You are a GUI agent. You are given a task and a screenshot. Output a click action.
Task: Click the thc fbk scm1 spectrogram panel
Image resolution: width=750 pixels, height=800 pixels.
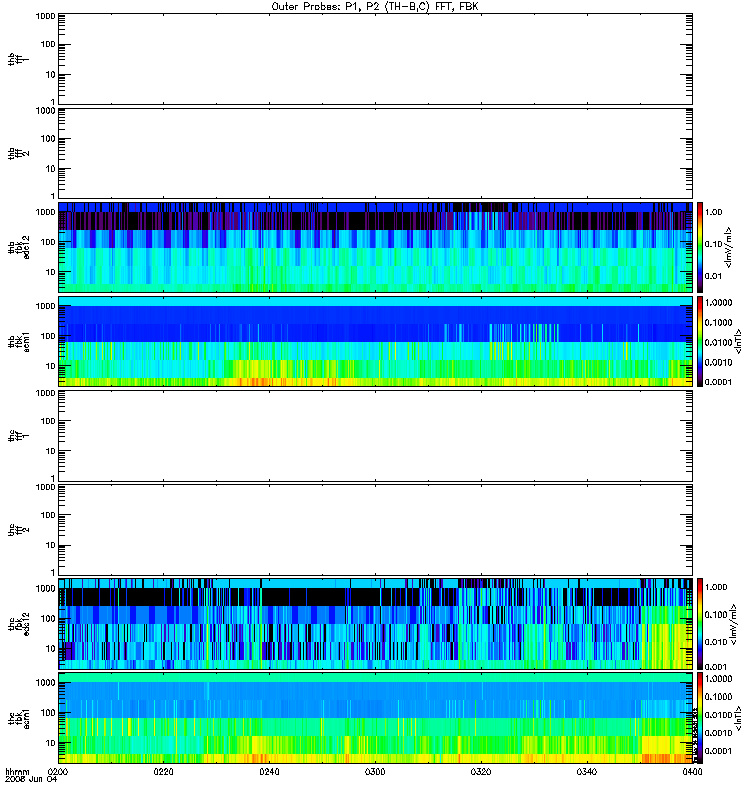coord(375,718)
